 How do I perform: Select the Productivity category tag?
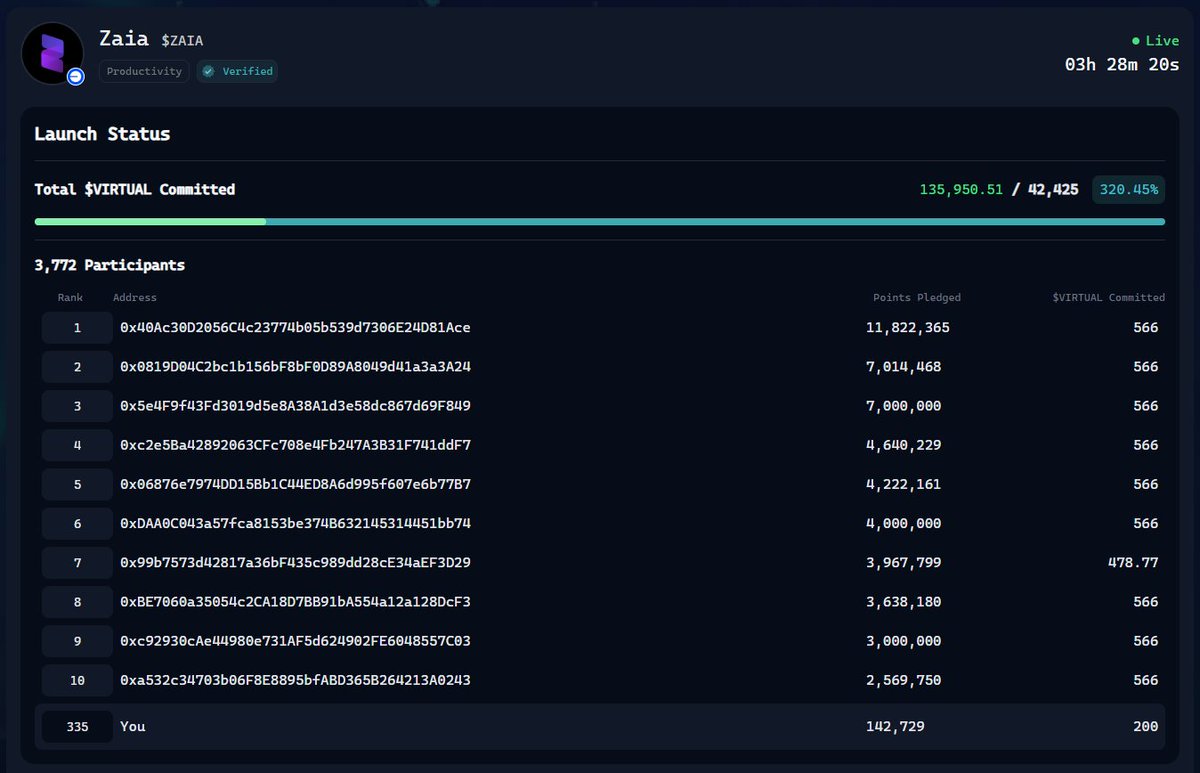tap(144, 72)
